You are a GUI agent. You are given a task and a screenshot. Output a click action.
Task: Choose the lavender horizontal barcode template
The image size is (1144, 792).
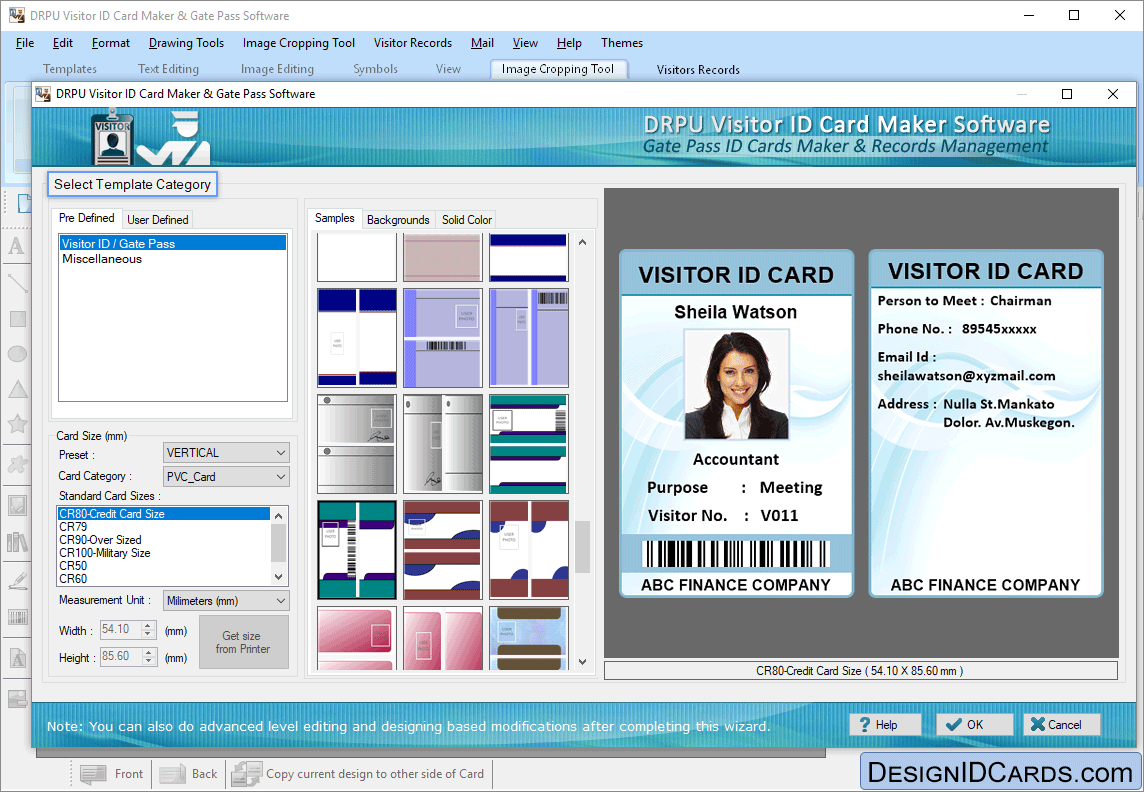pyautogui.click(x=443, y=338)
